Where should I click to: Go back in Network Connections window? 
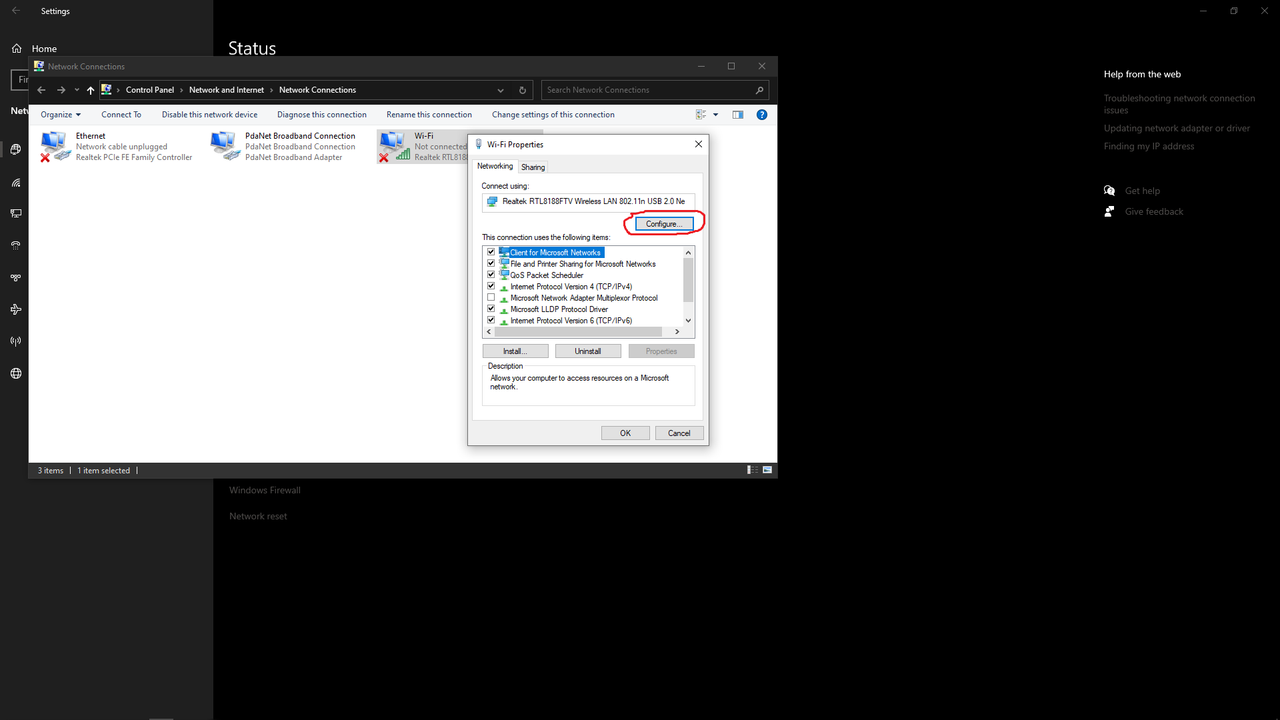41,90
